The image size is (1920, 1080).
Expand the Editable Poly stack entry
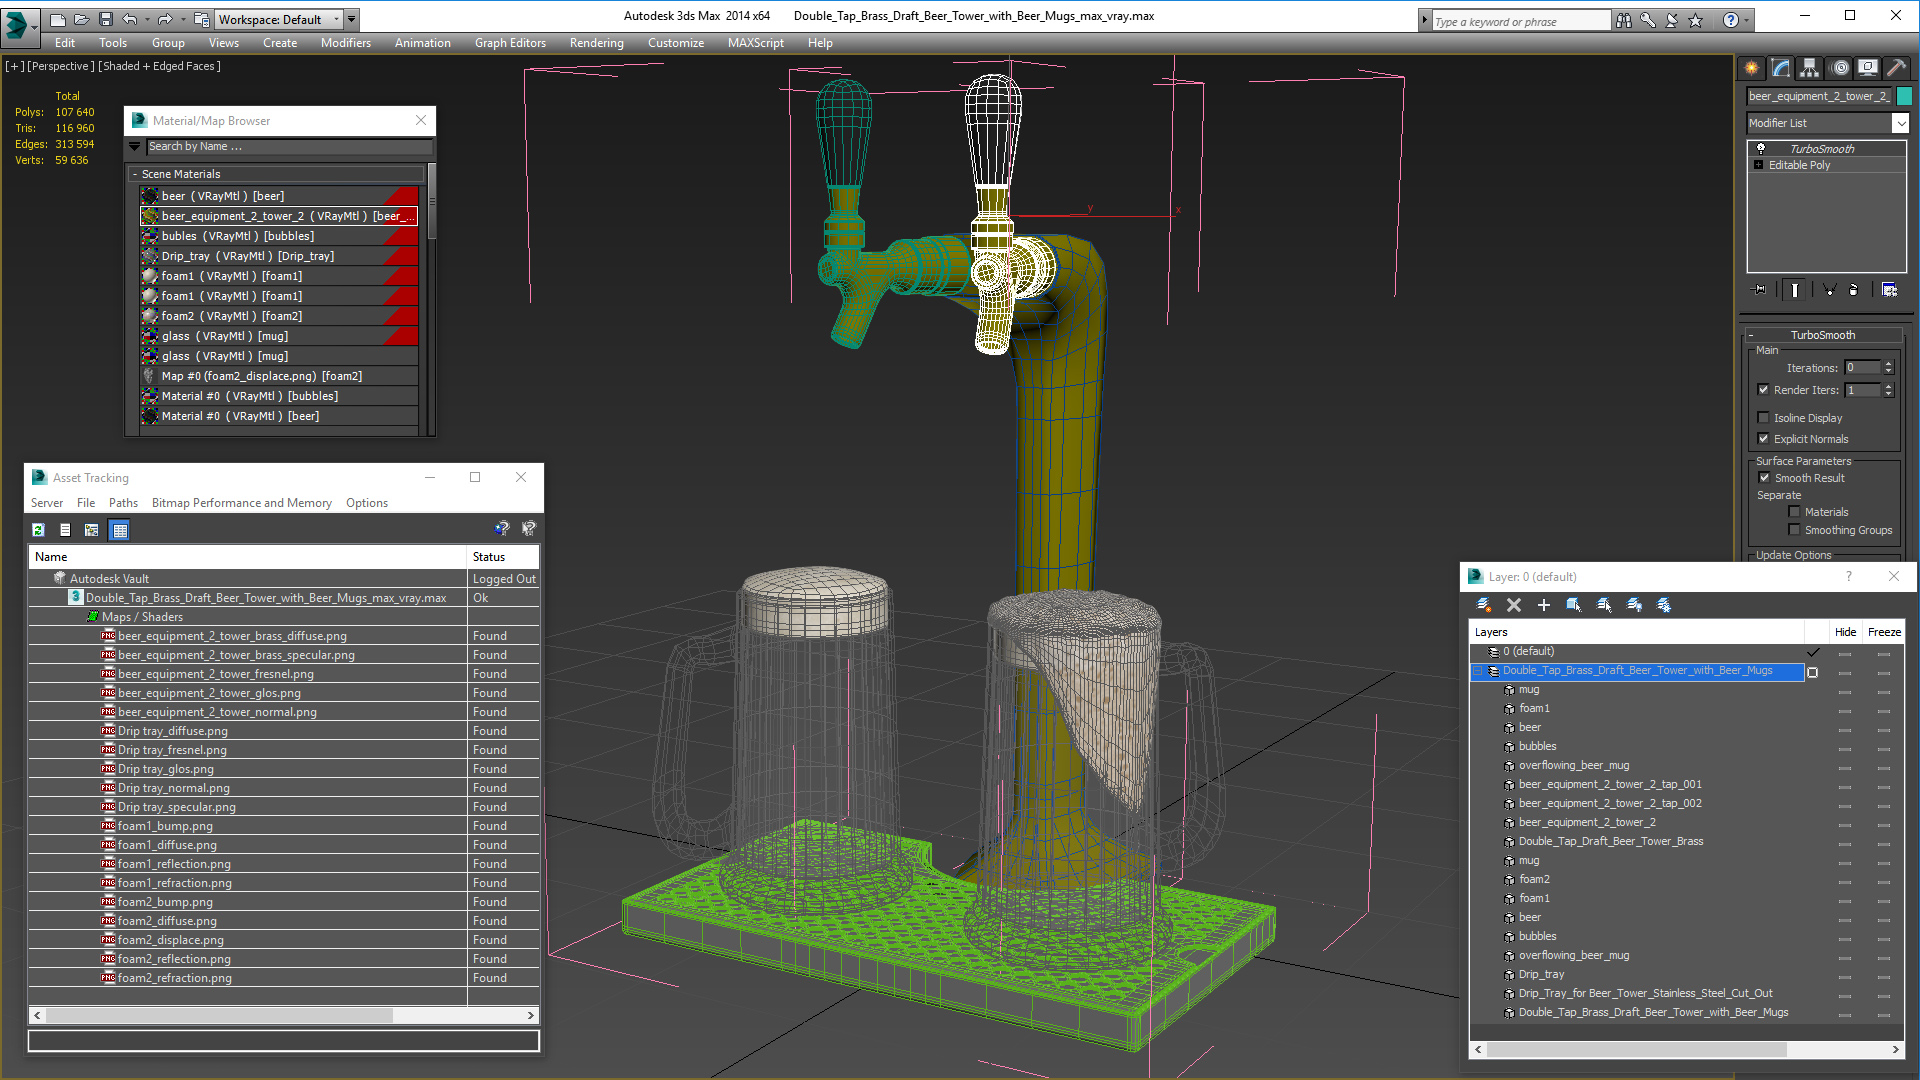pos(1759,165)
